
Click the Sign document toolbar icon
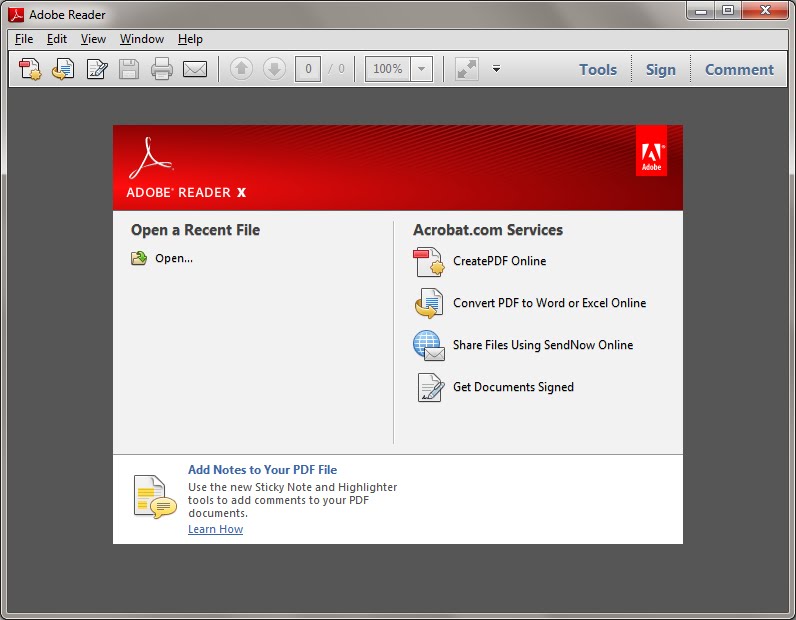(x=97, y=69)
